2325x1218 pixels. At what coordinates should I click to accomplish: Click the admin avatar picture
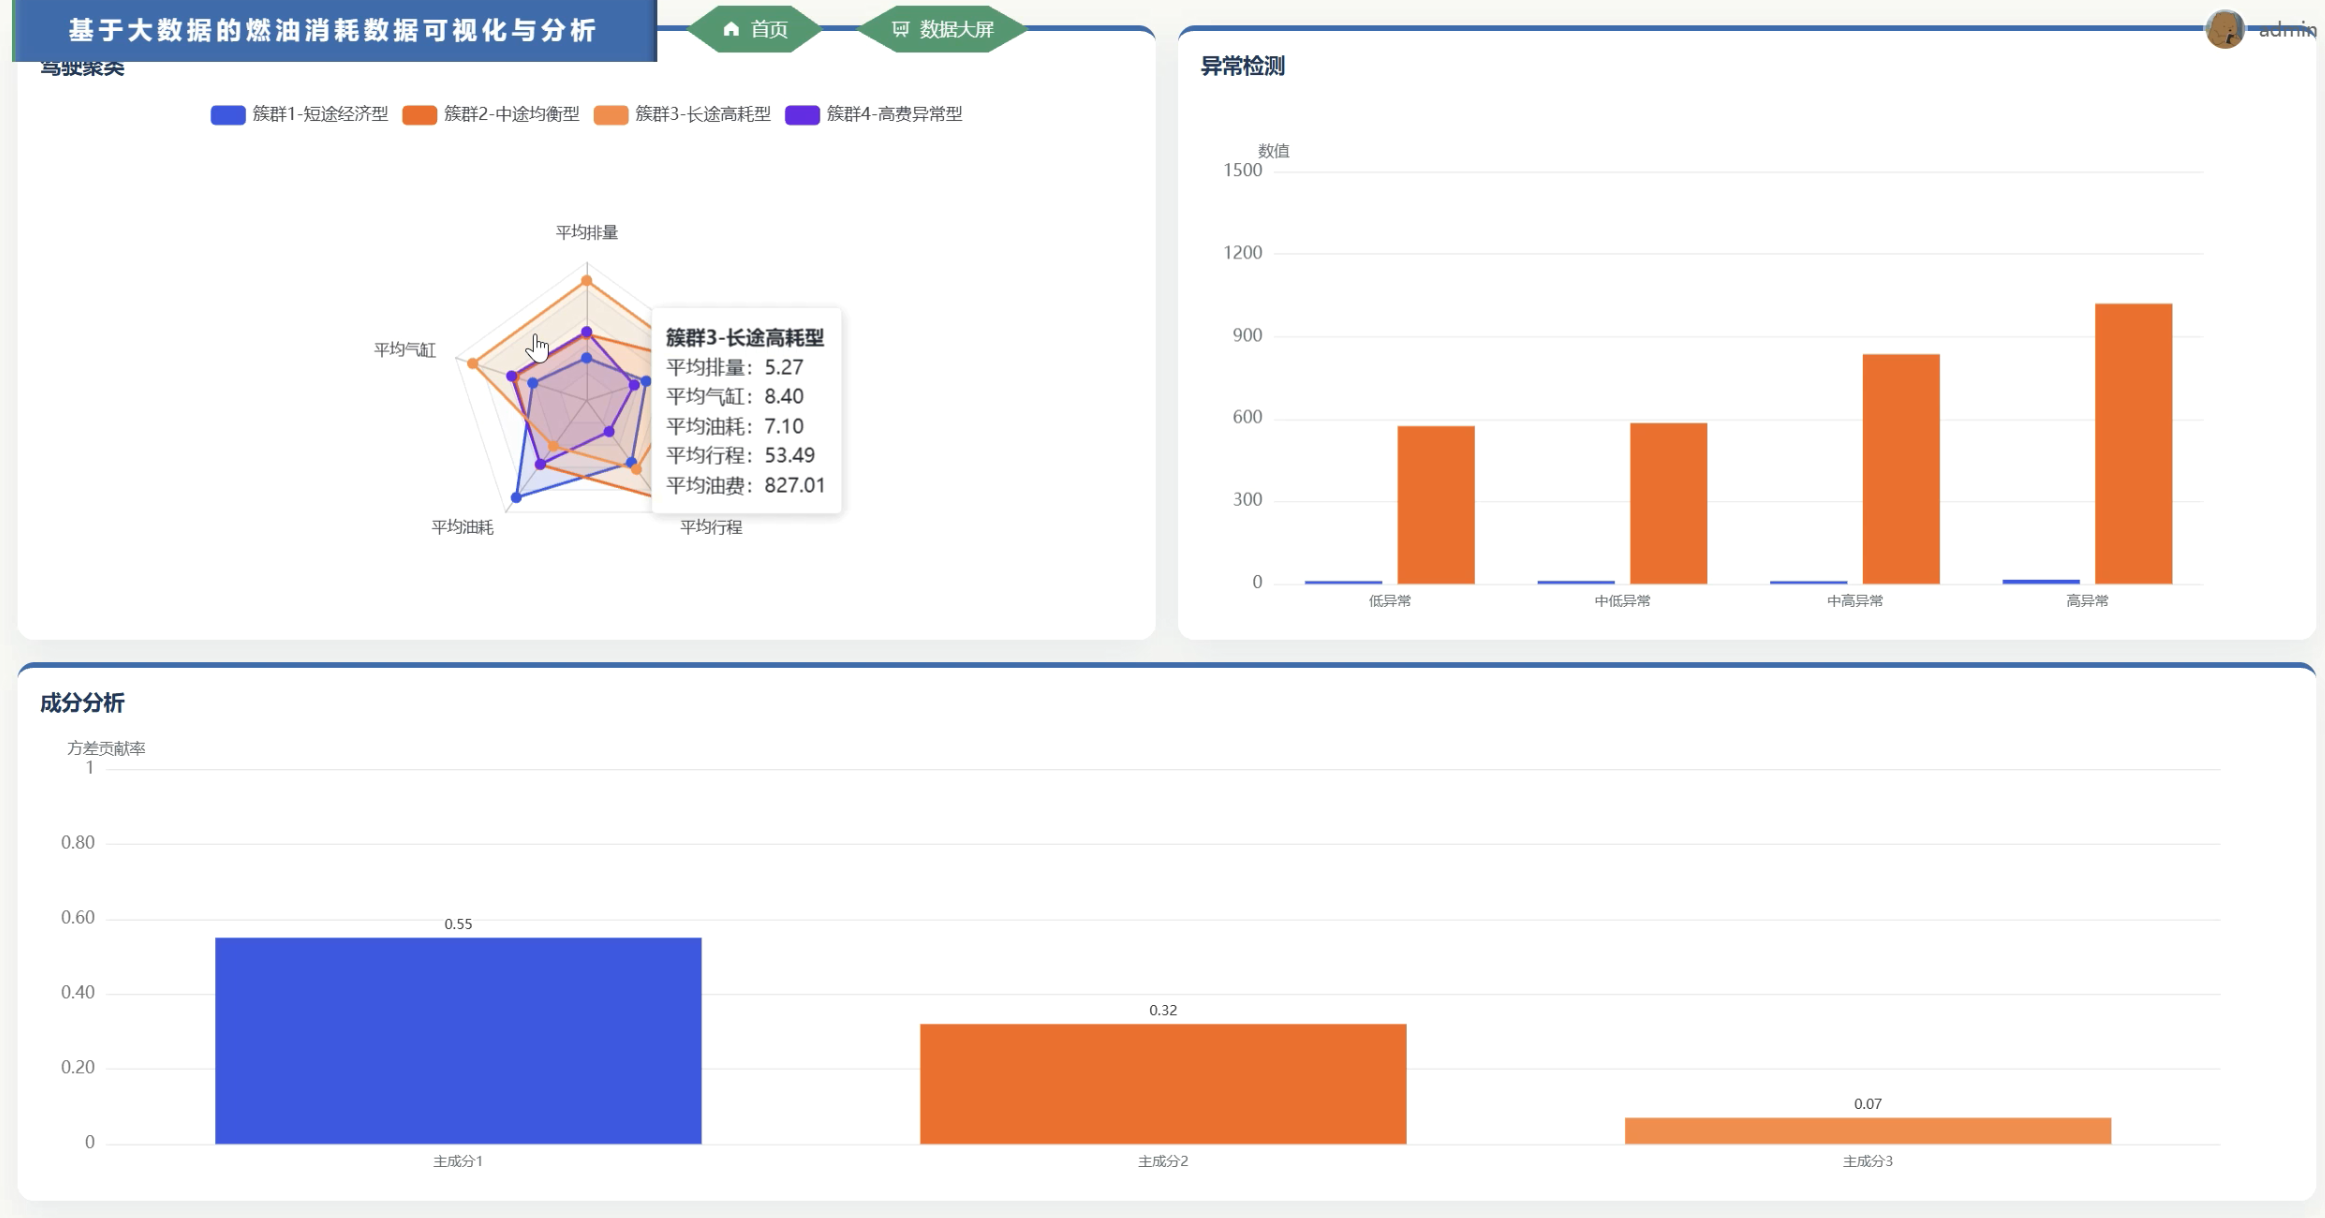[2225, 29]
